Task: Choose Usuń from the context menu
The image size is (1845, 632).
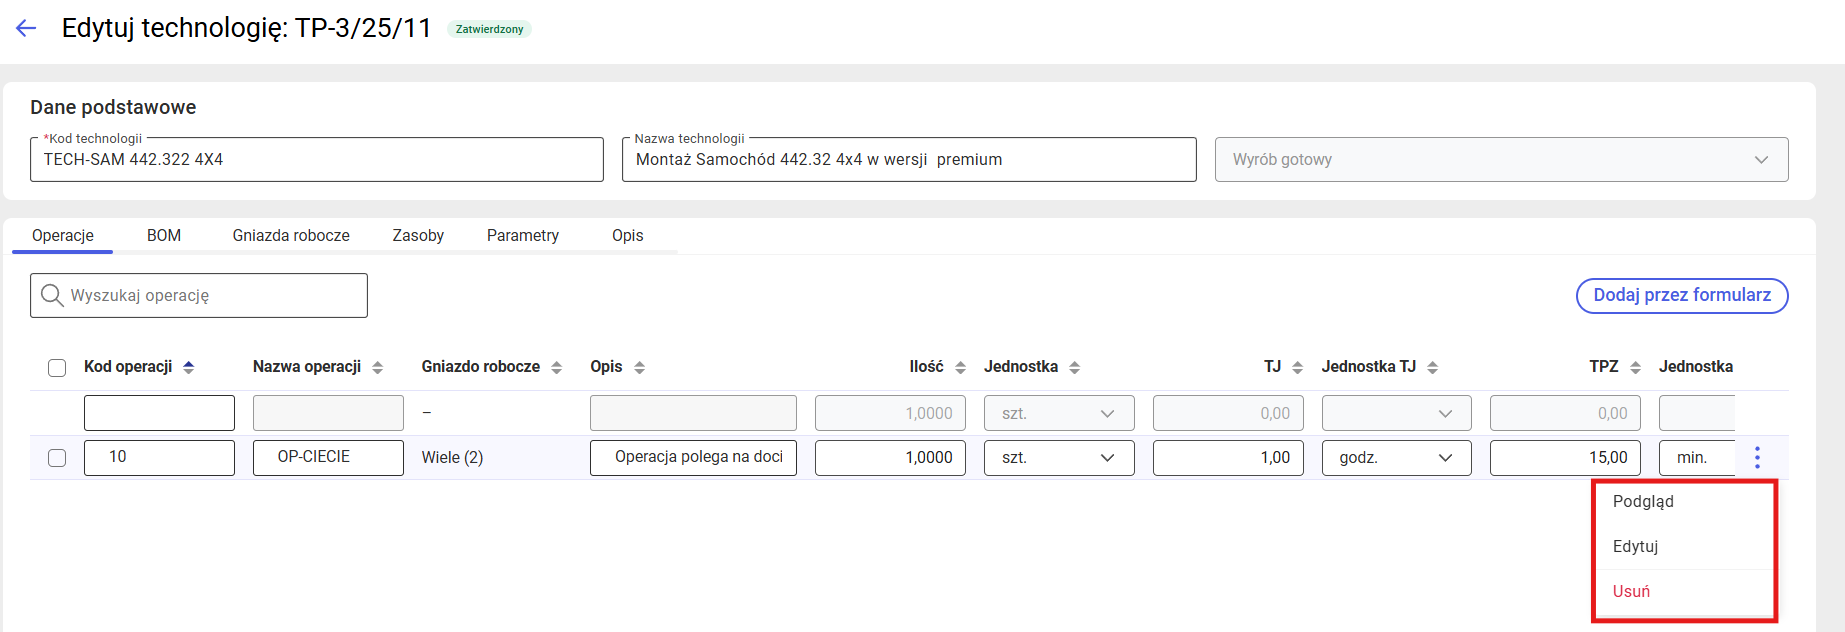Action: pos(1632,591)
